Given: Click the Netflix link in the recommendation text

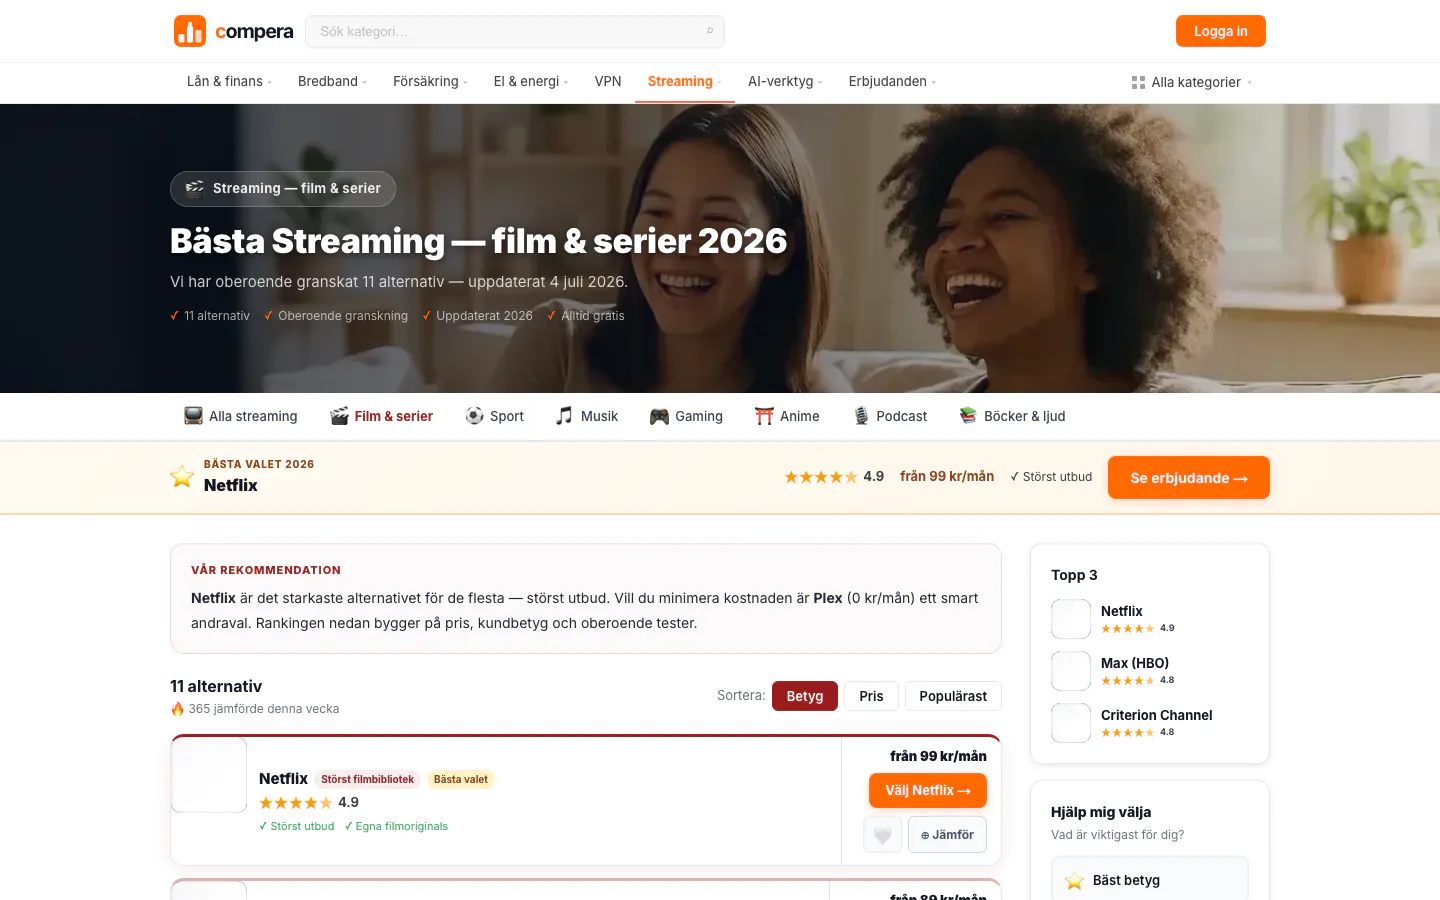Looking at the screenshot, I should 213,598.
